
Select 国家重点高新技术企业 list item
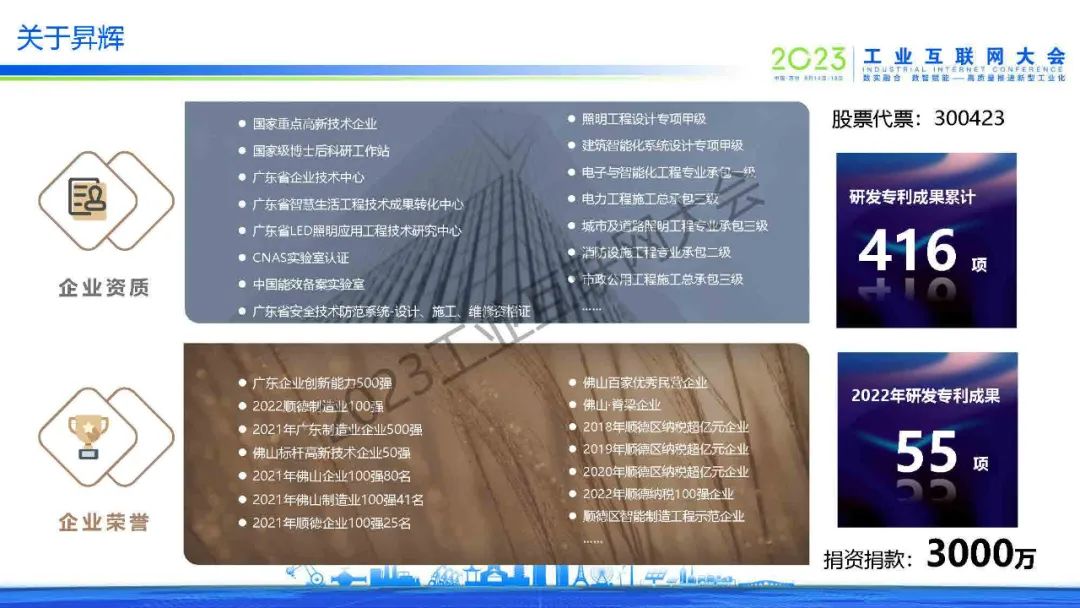tap(314, 124)
